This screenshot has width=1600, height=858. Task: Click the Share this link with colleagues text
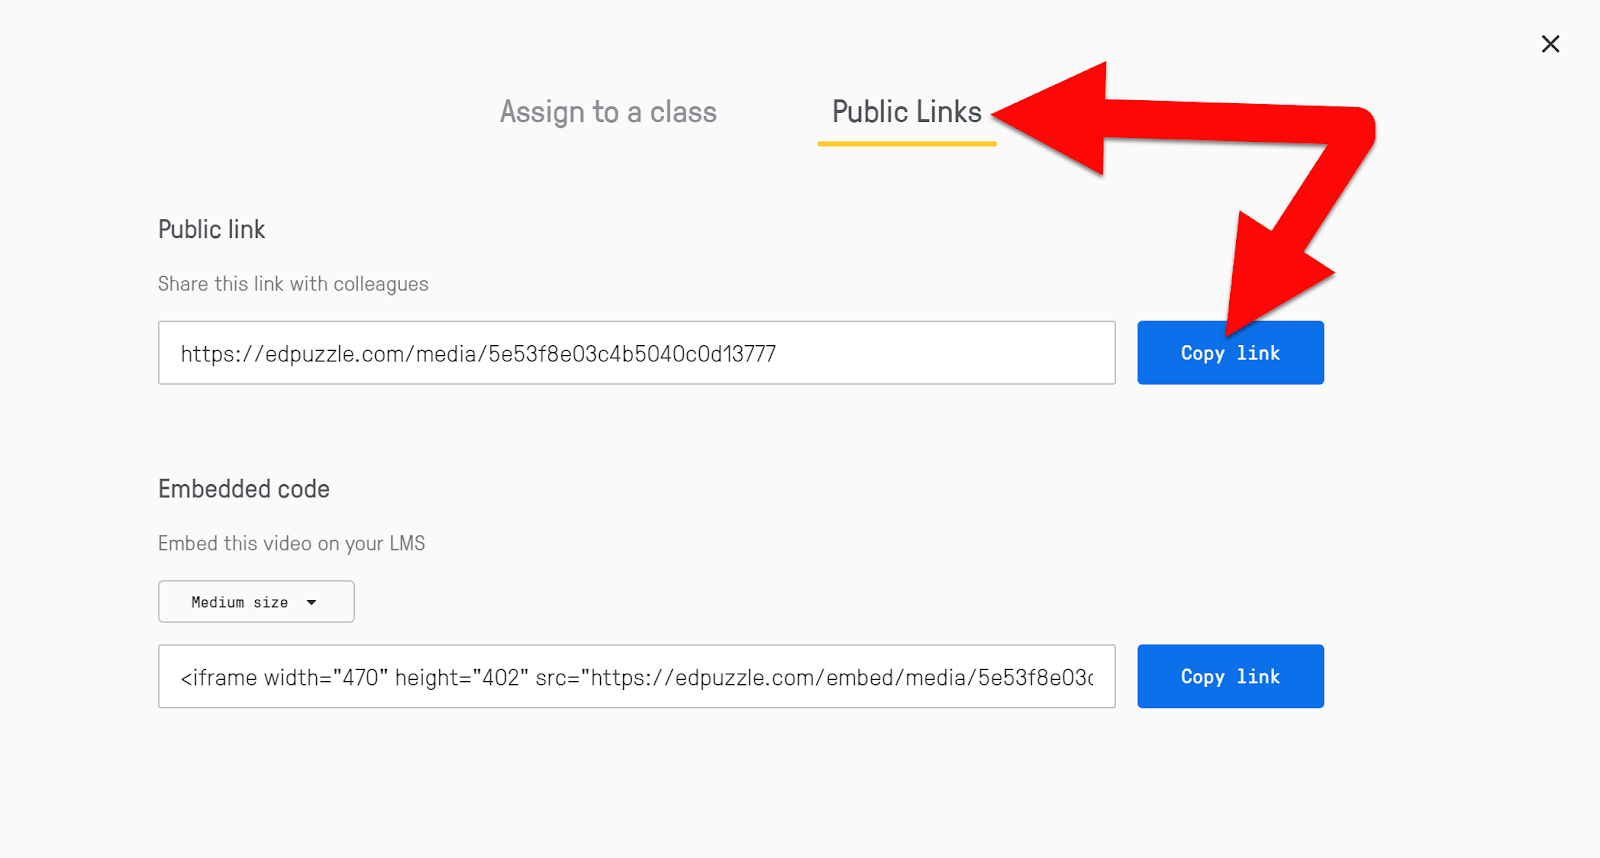(x=293, y=284)
